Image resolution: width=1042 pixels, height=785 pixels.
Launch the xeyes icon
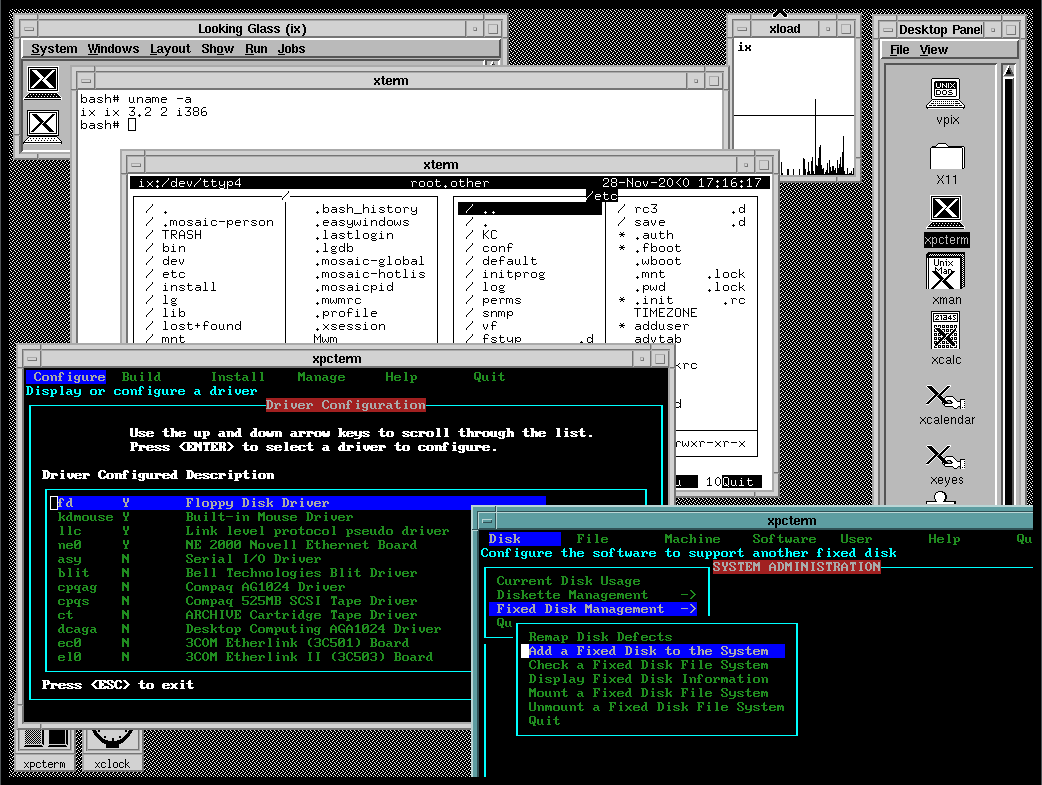click(946, 458)
